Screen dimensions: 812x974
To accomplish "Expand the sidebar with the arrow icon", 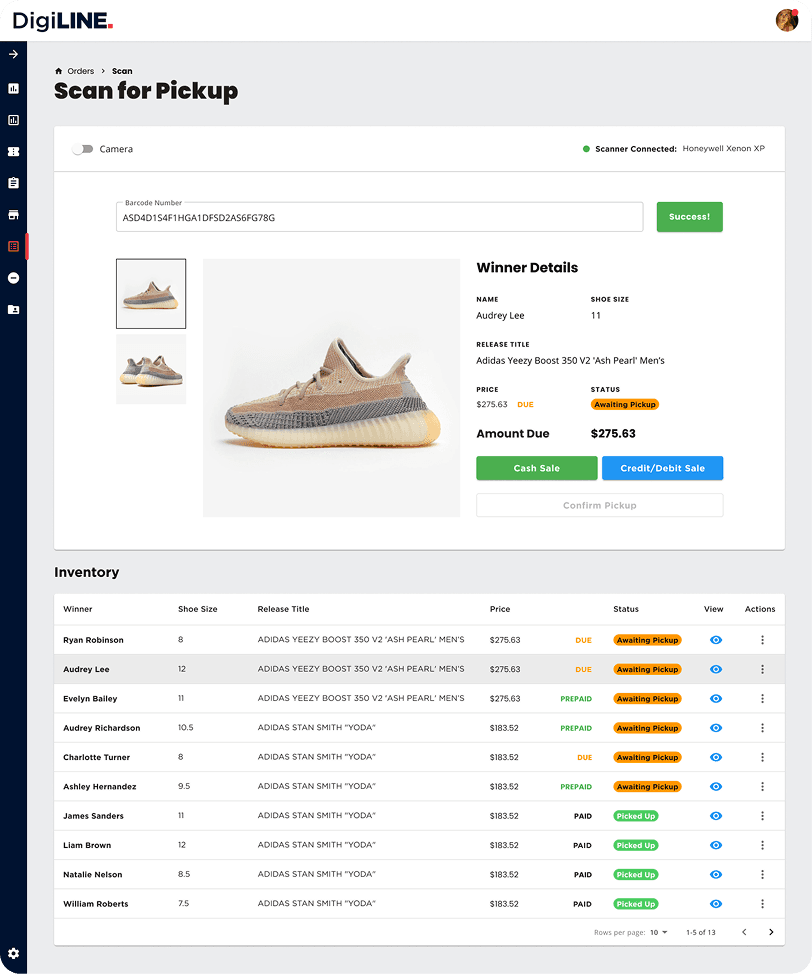I will [x=13, y=54].
